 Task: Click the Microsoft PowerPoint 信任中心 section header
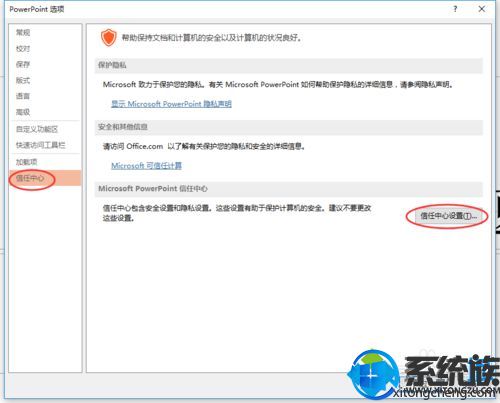coord(289,189)
